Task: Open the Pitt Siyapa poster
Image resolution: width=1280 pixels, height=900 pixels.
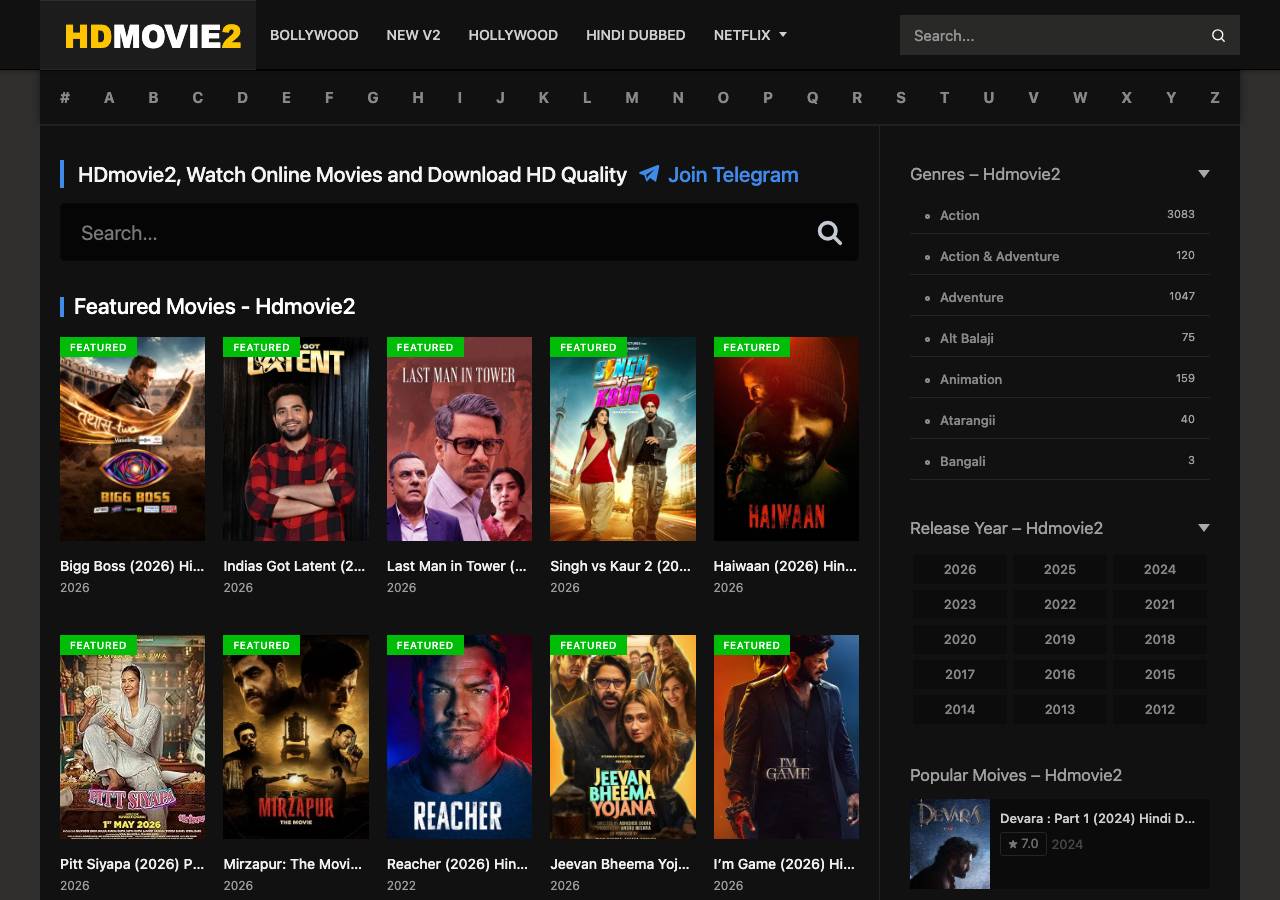Action: click(132, 737)
